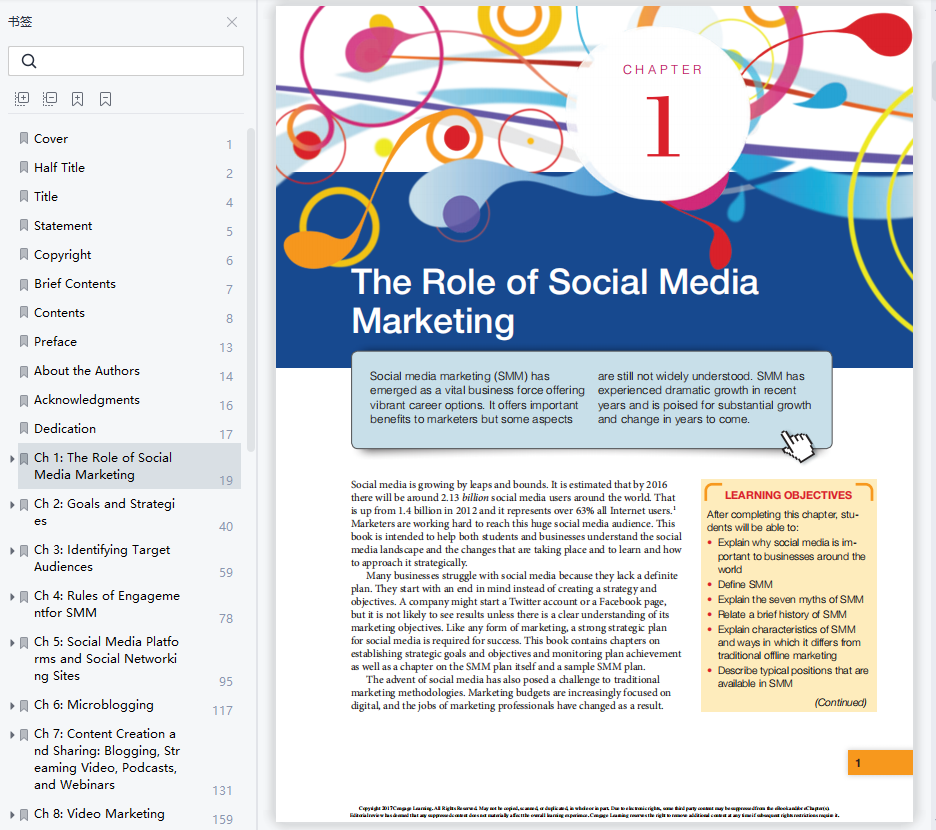Expand the Ch 4 bookmark tree arrow
The width and height of the screenshot is (936, 830).
[12, 597]
